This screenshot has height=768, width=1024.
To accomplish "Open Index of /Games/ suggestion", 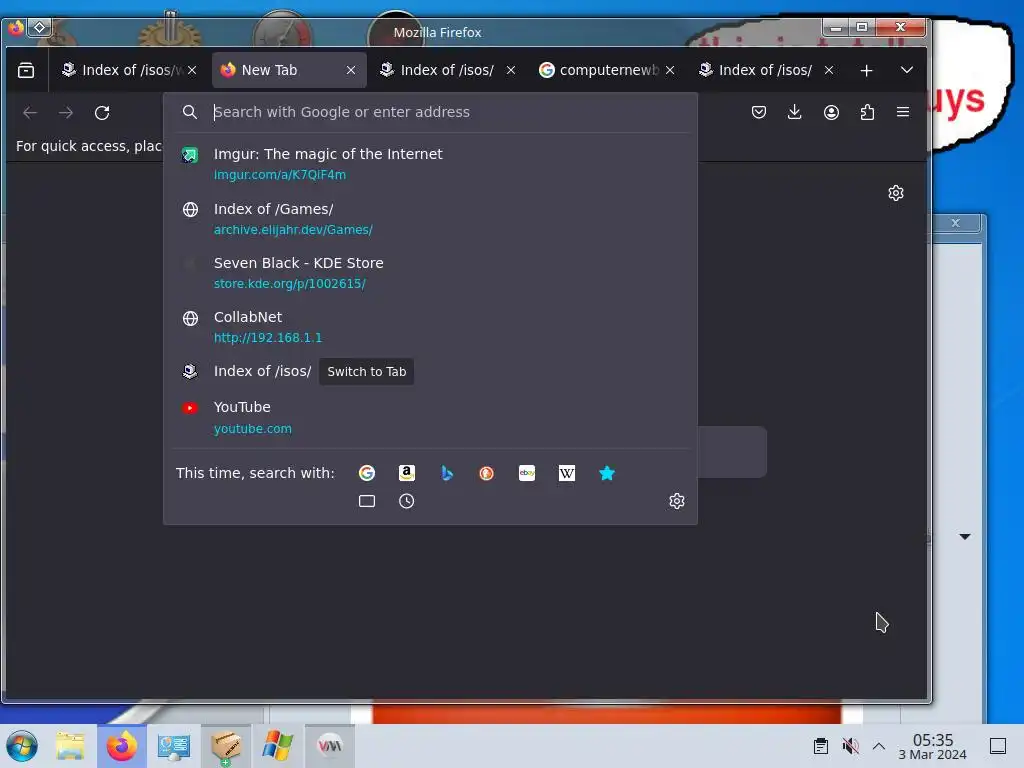I will click(x=430, y=219).
